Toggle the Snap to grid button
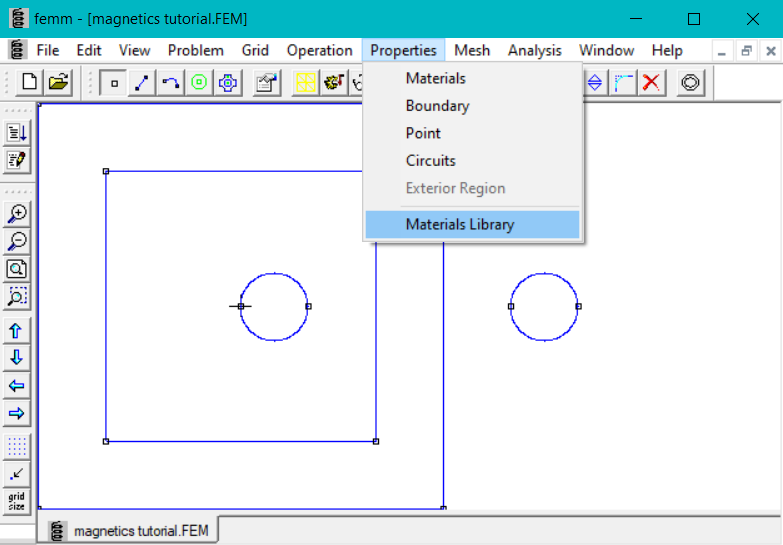783x545 pixels. [17, 474]
